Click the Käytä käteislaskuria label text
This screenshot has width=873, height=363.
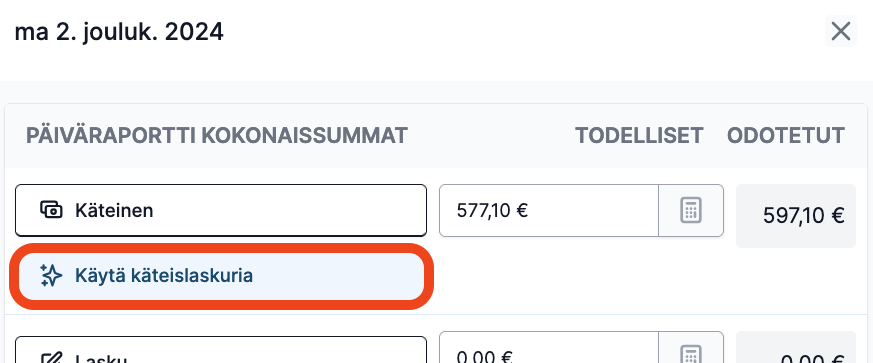[164, 276]
